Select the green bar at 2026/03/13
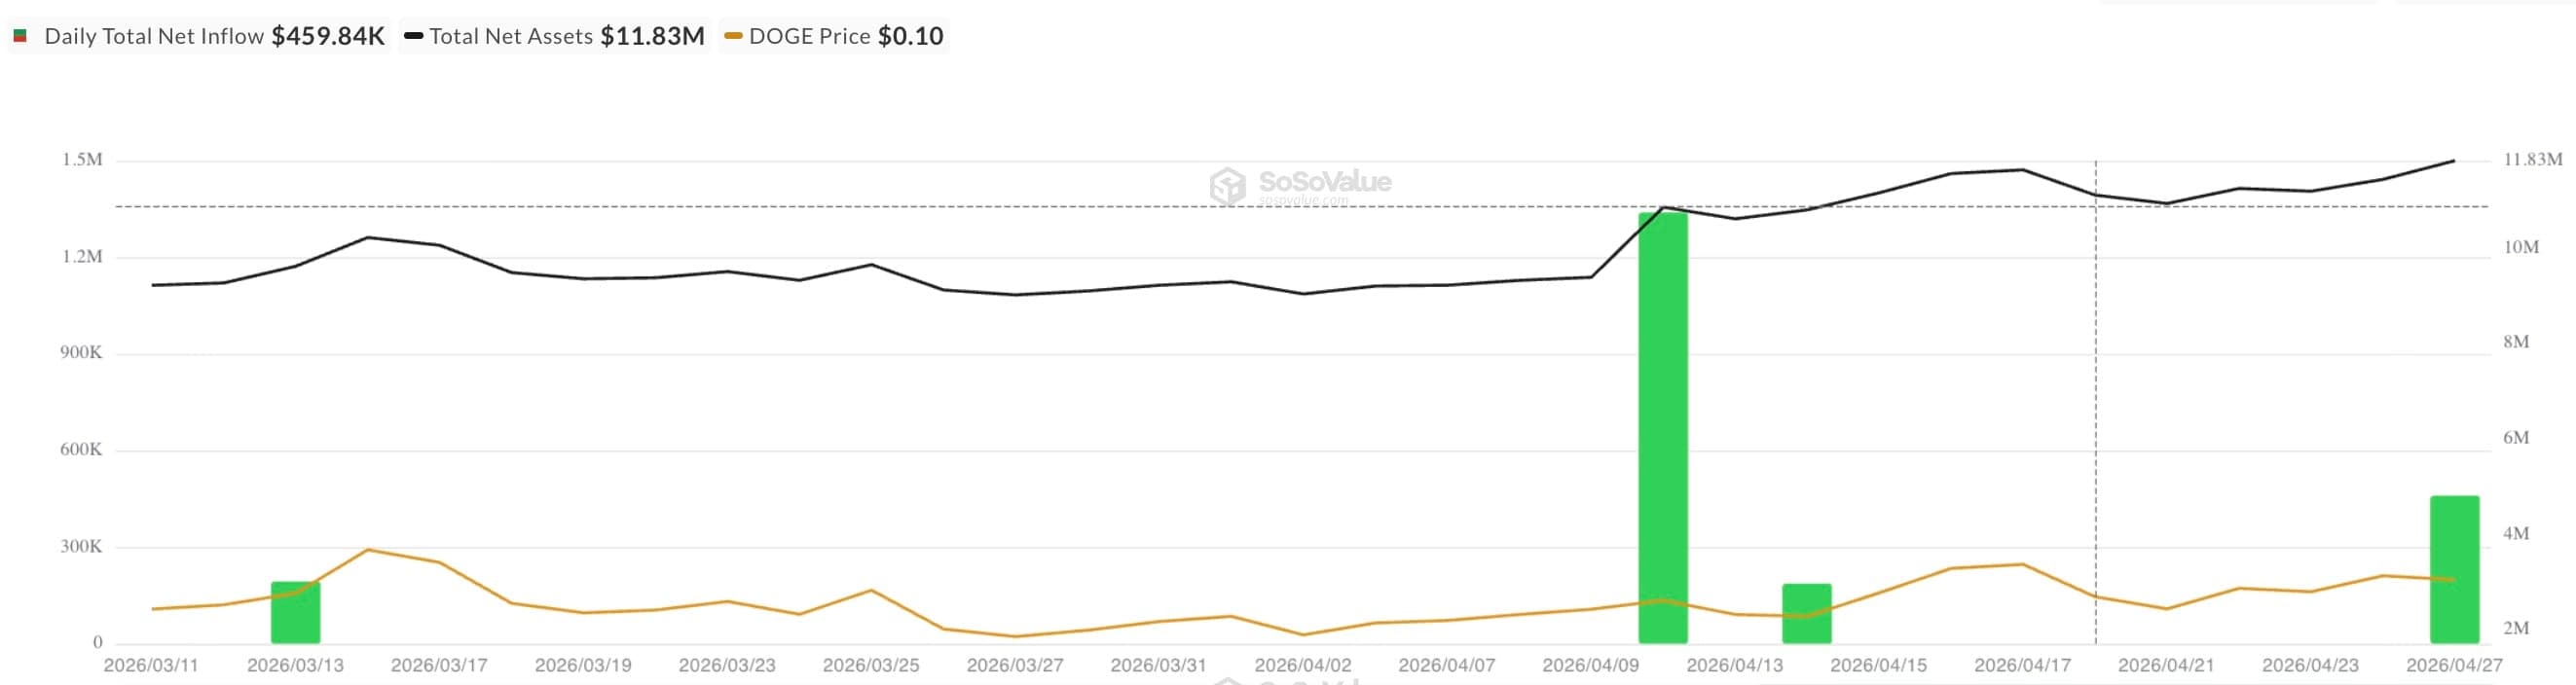 click(x=295, y=612)
